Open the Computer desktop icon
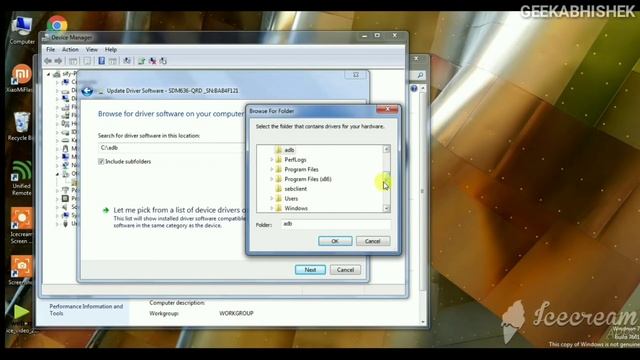The image size is (640, 360). pos(22,30)
